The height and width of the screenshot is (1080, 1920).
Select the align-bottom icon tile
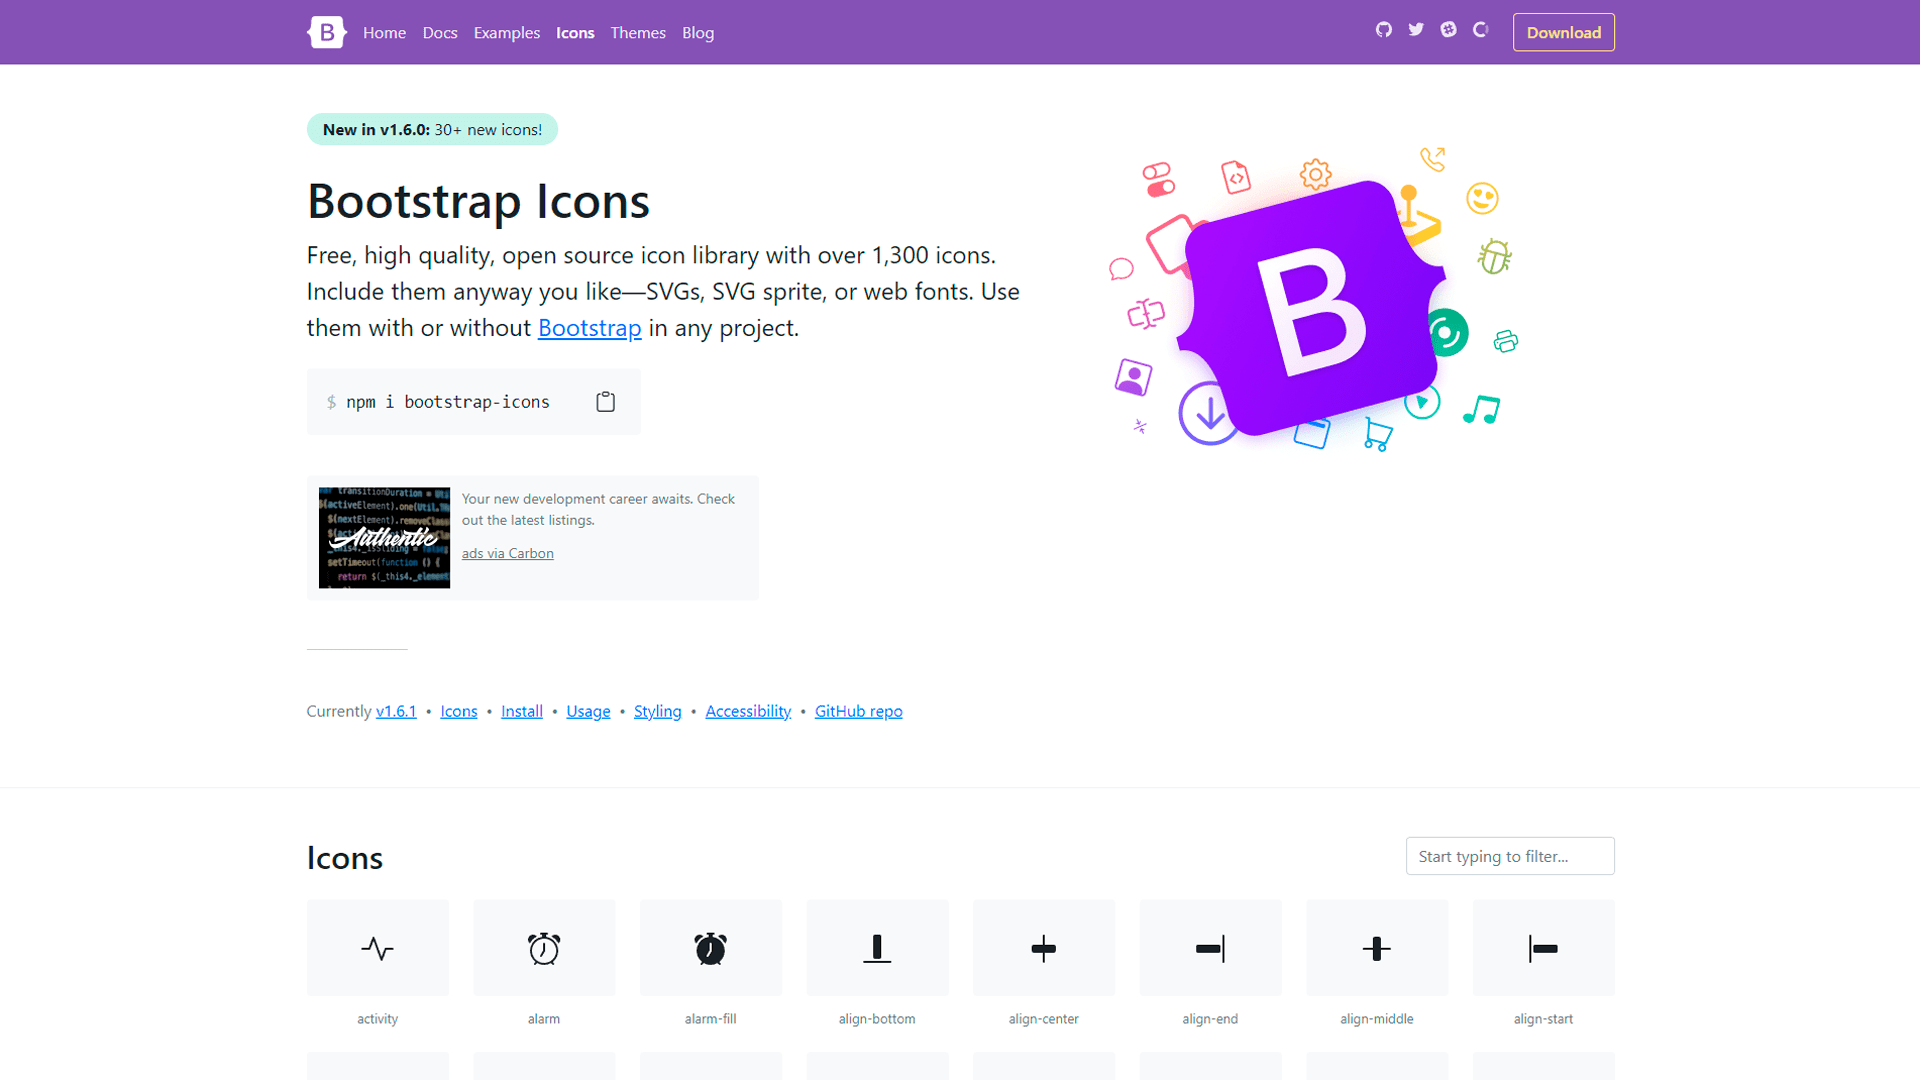[877, 948]
